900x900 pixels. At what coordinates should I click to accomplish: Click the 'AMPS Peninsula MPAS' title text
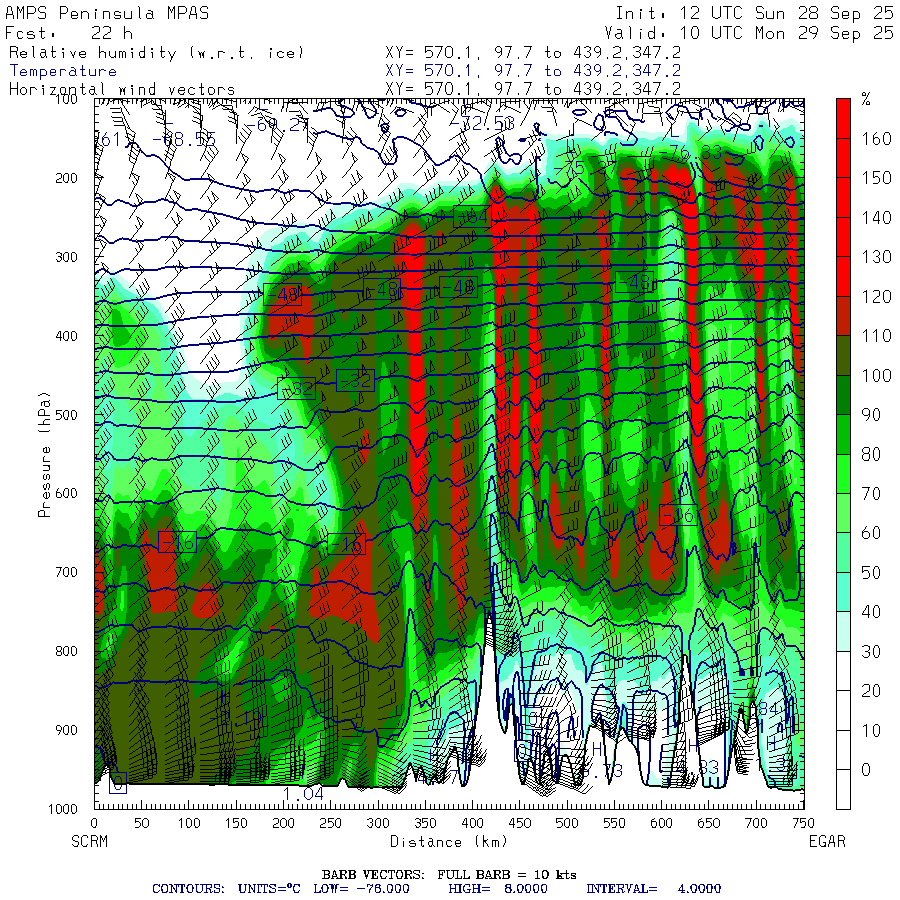(107, 13)
